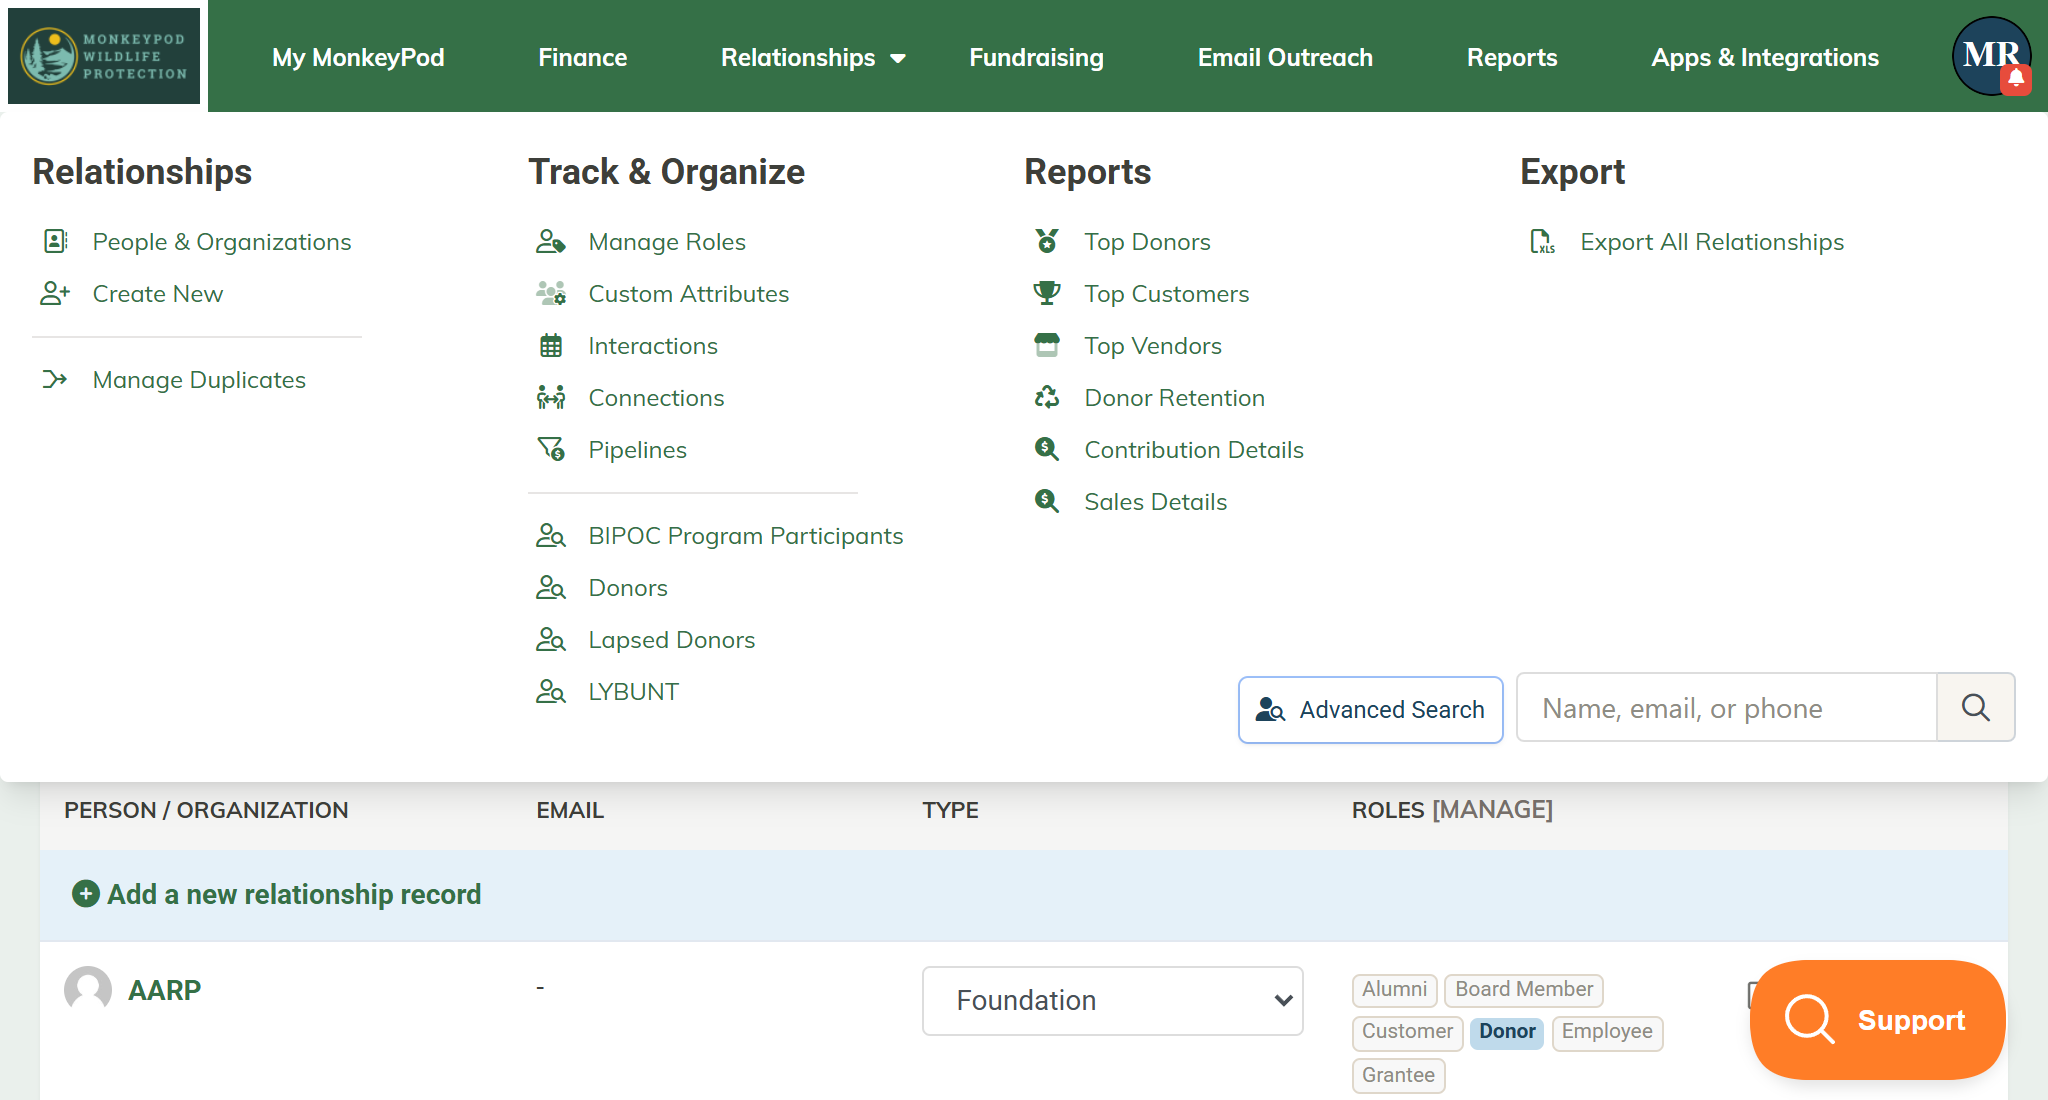
Task: Switch to the Finance menu
Action: (x=582, y=57)
